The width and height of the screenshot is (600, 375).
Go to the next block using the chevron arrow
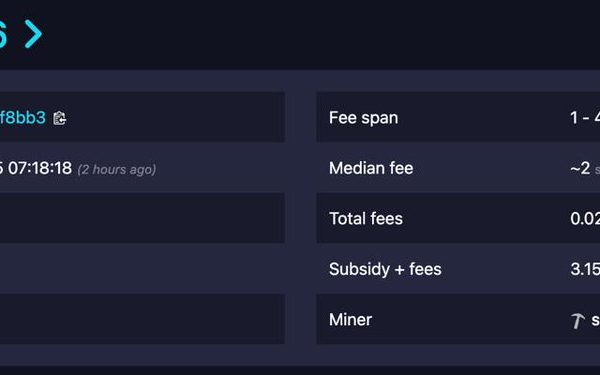[x=33, y=34]
